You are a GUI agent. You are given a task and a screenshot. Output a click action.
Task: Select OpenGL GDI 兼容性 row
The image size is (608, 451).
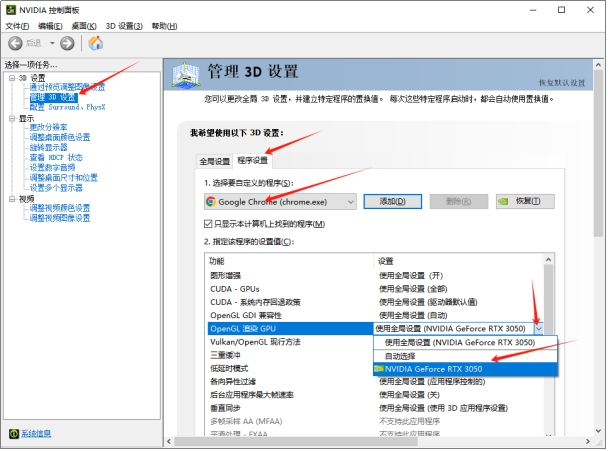tap(374, 315)
